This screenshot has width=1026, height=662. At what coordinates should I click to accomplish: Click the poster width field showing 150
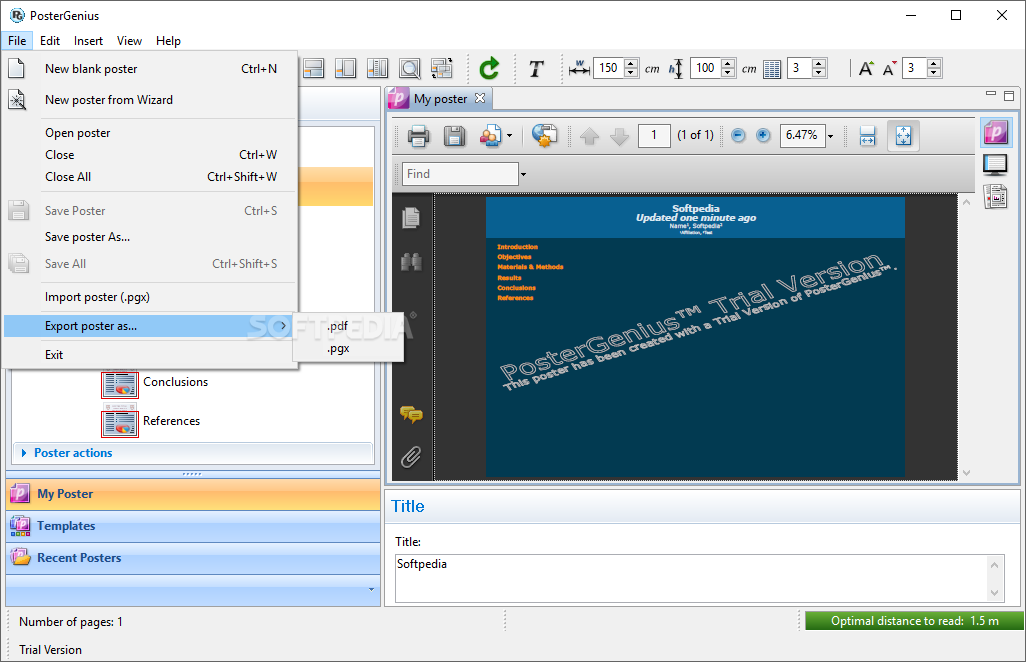coord(608,68)
